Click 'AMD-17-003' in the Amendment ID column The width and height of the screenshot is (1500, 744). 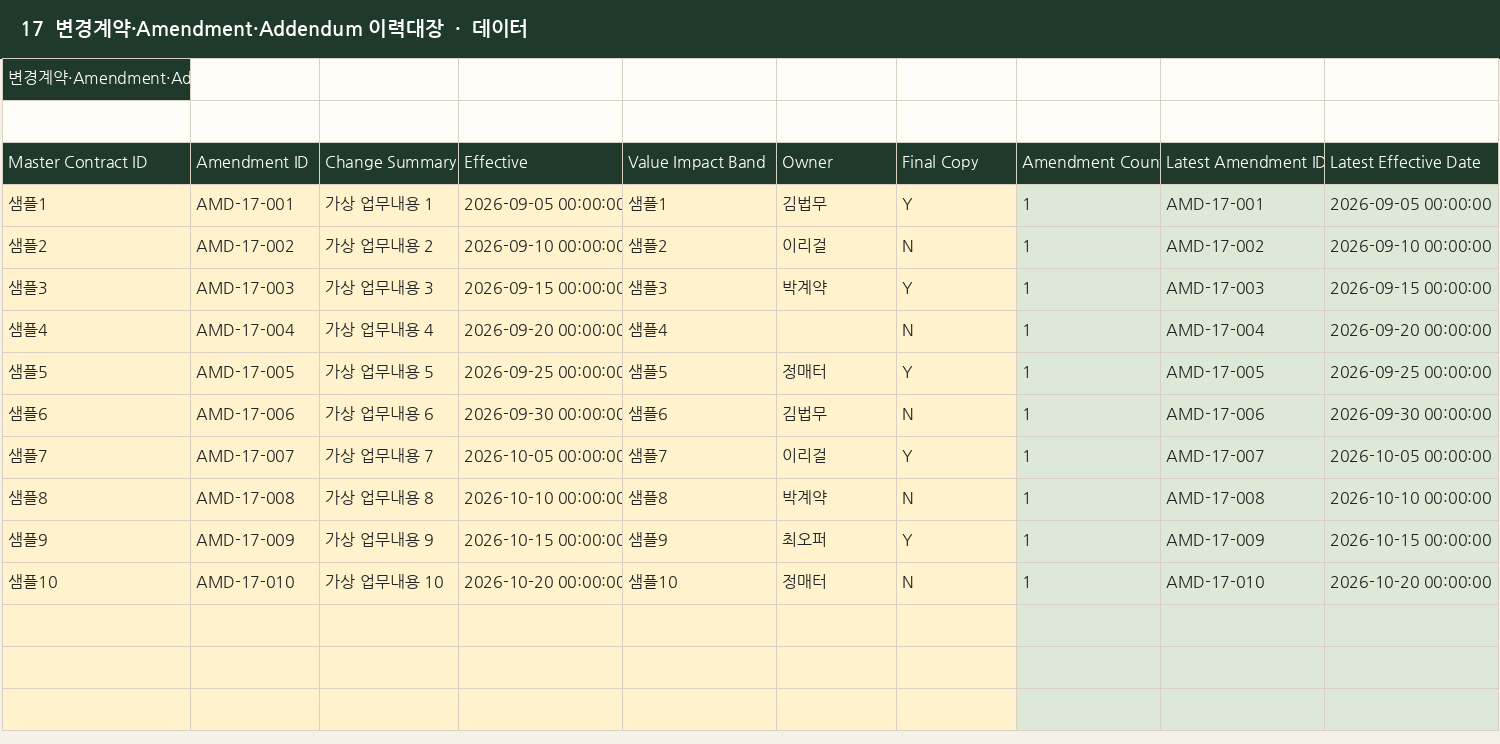pyautogui.click(x=255, y=289)
